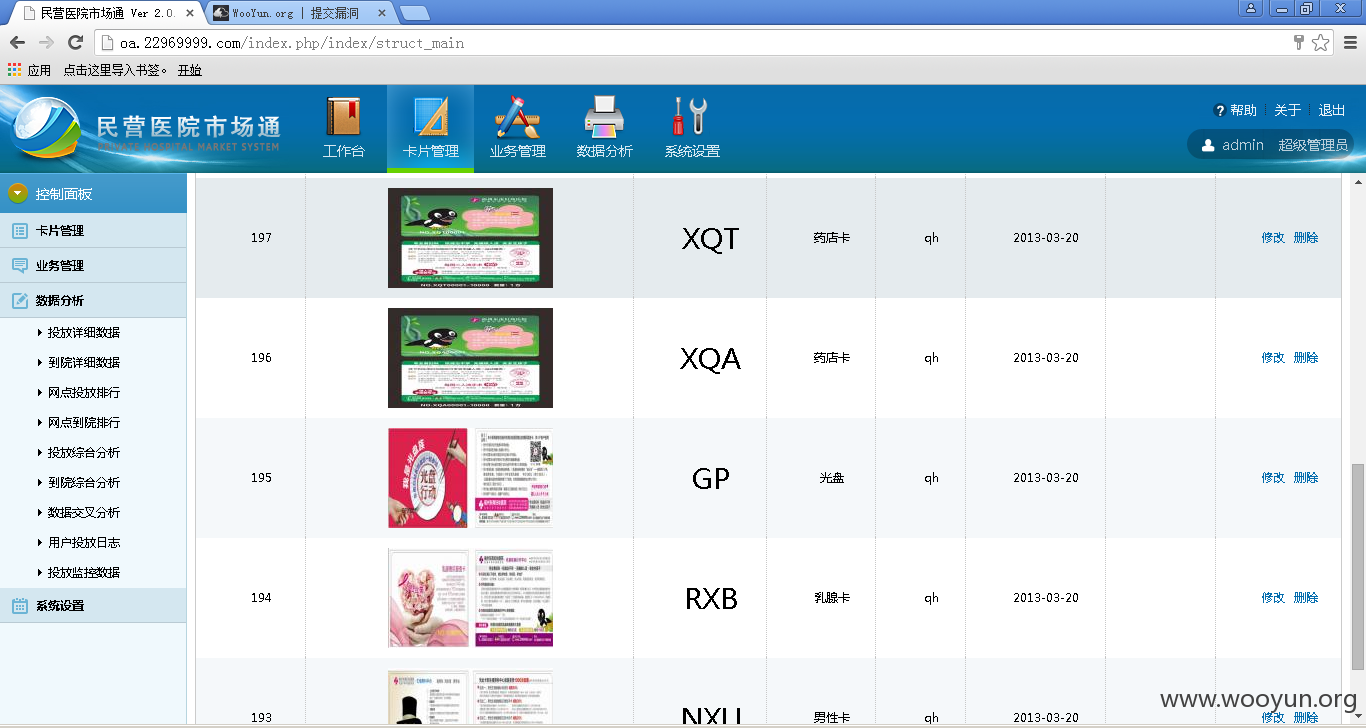Open the XQA card thumbnail image
The image size is (1366, 728).
click(x=470, y=358)
